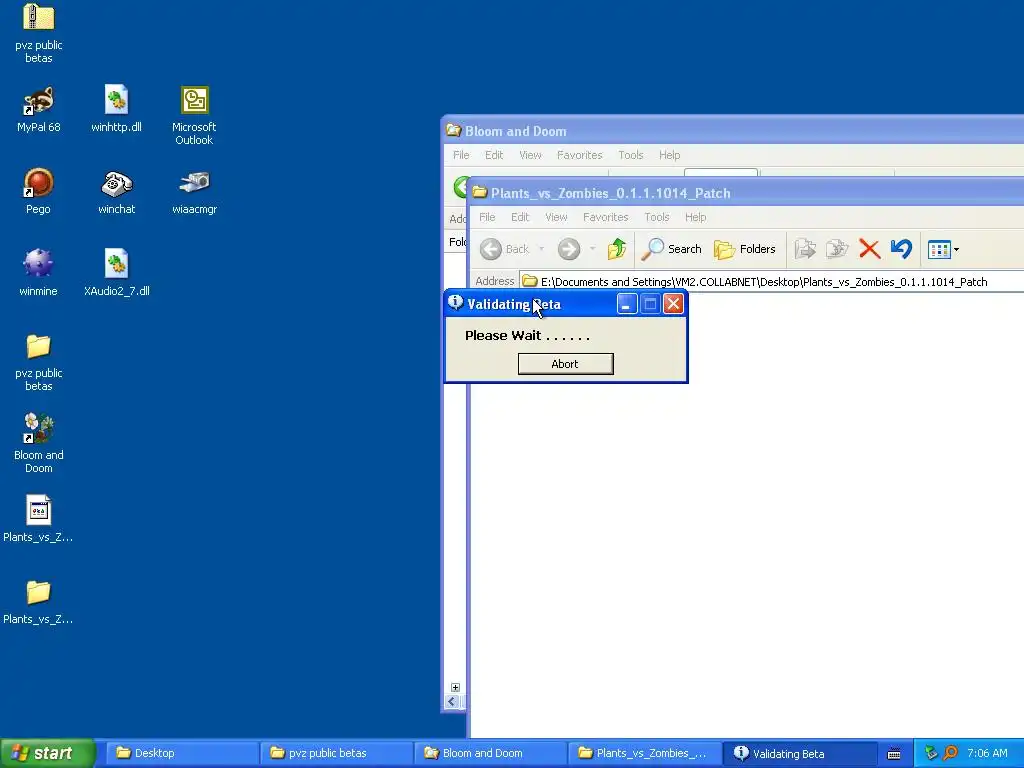
Task: Switch to Validating Beta taskbar button
Action: pos(798,753)
